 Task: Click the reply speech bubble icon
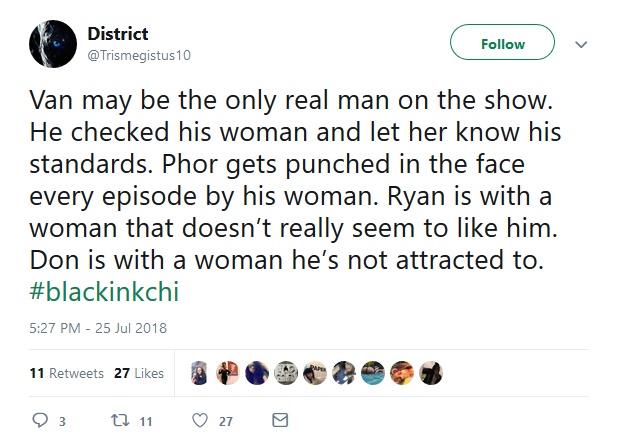40,420
